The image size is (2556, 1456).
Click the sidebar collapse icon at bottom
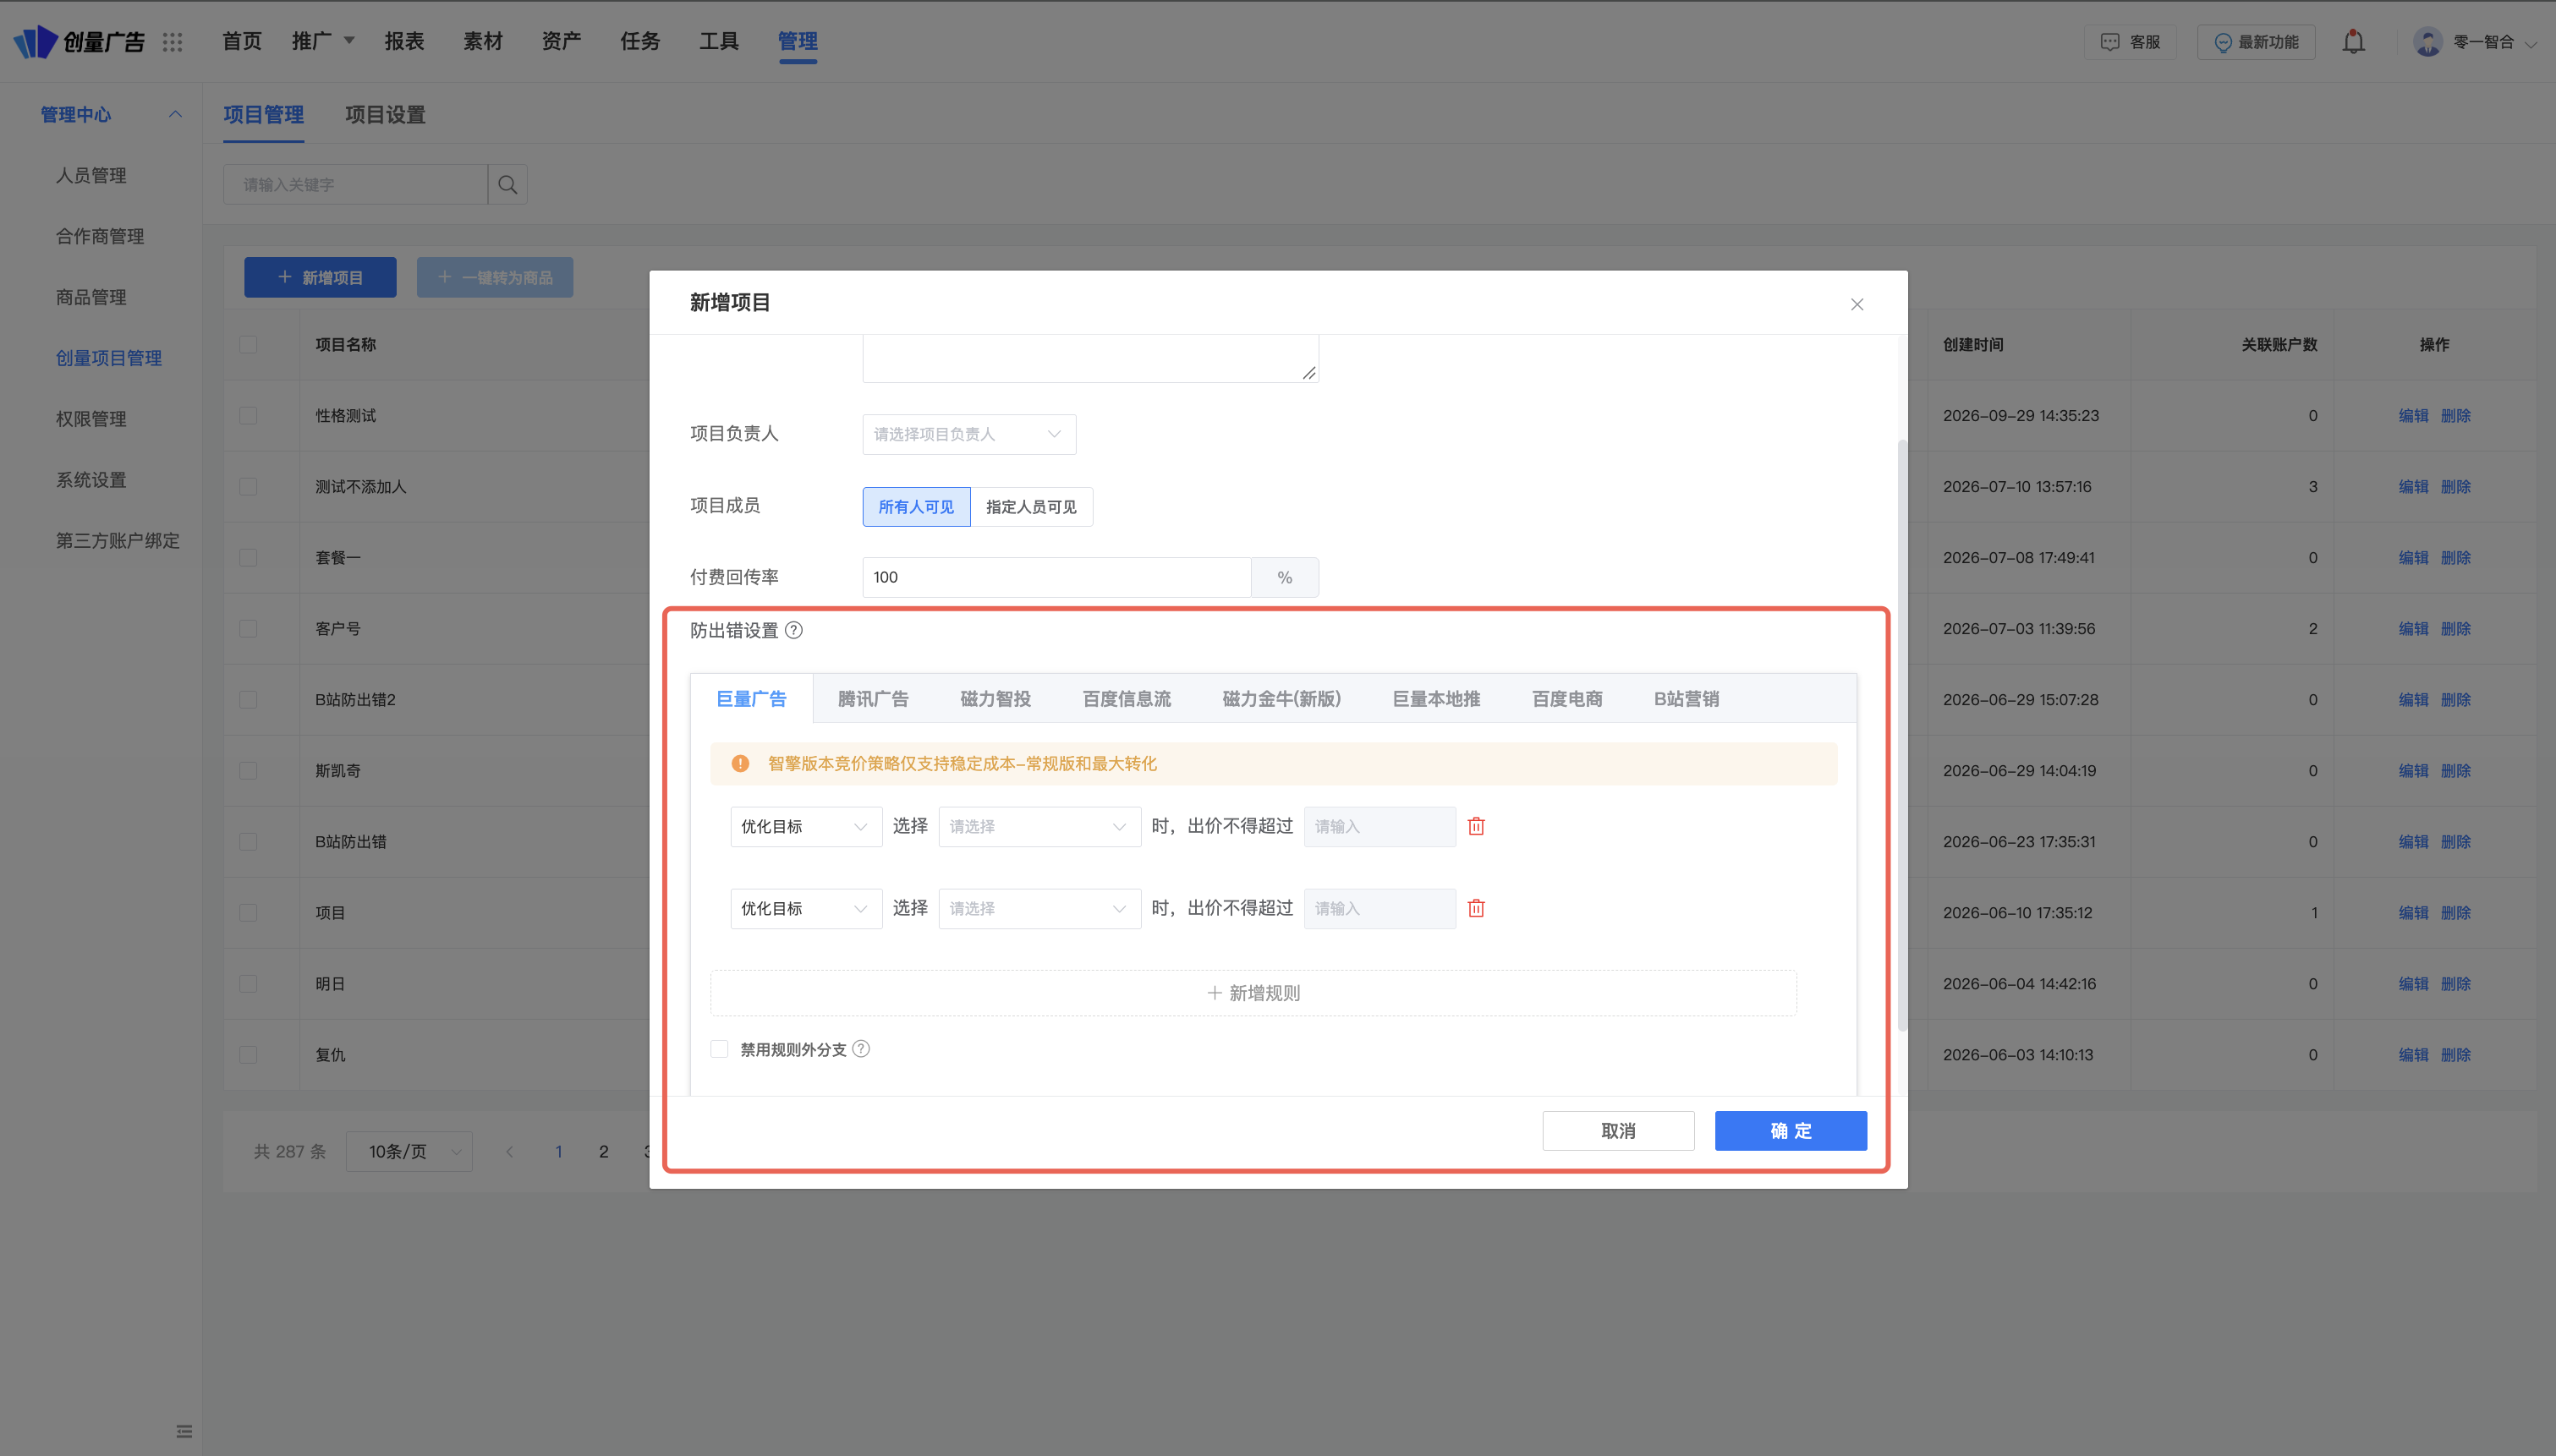pos(184,1431)
